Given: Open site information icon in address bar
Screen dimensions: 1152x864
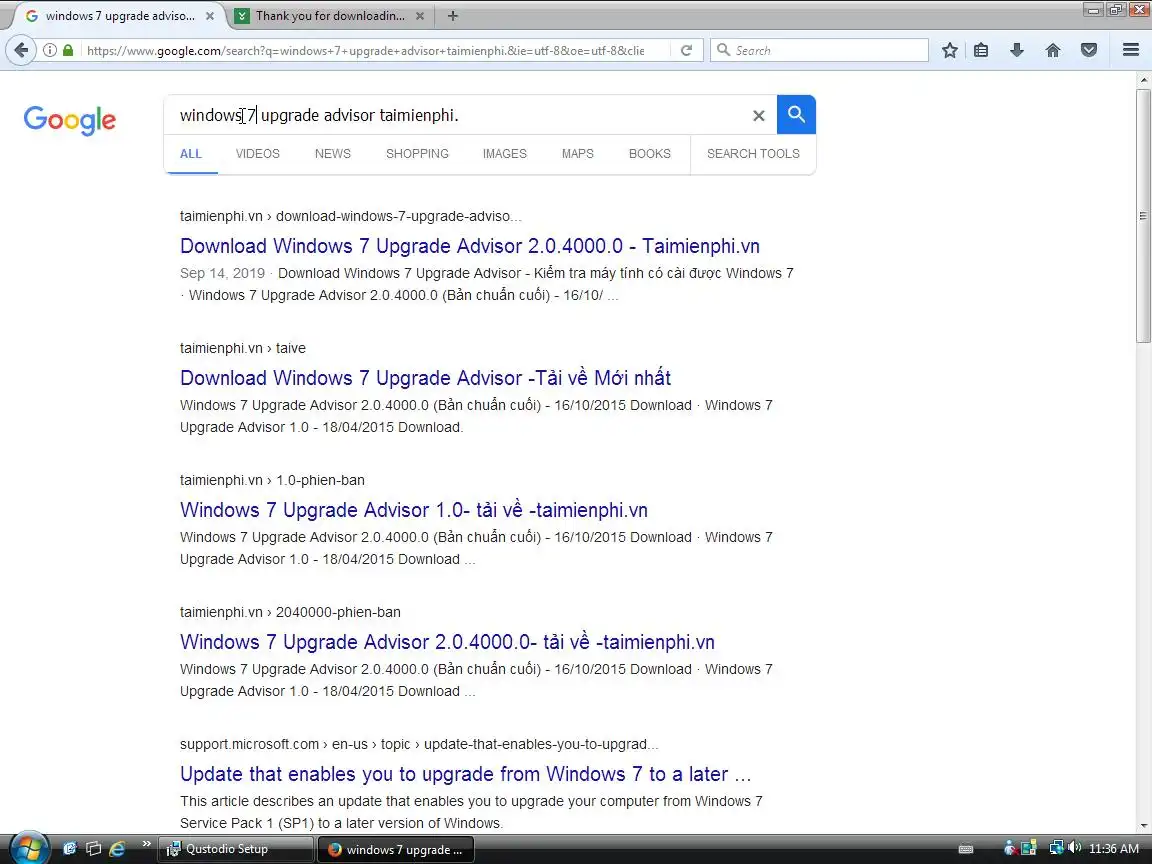Looking at the screenshot, I should 49,50.
